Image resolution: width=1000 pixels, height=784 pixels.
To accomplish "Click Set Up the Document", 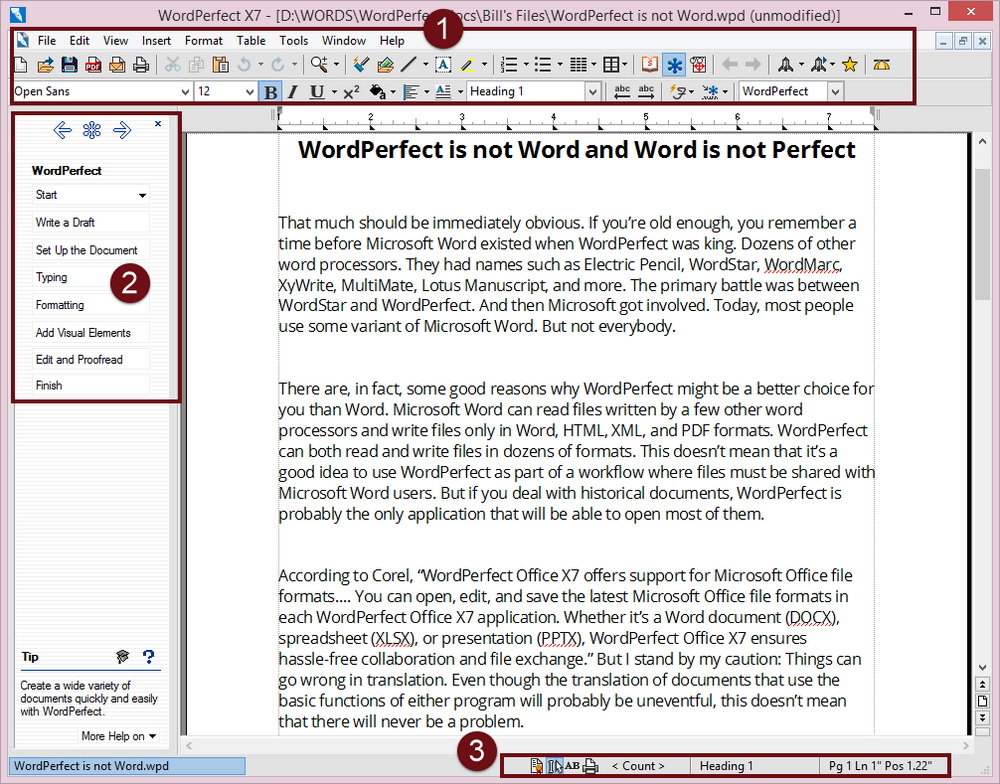I will click(91, 250).
